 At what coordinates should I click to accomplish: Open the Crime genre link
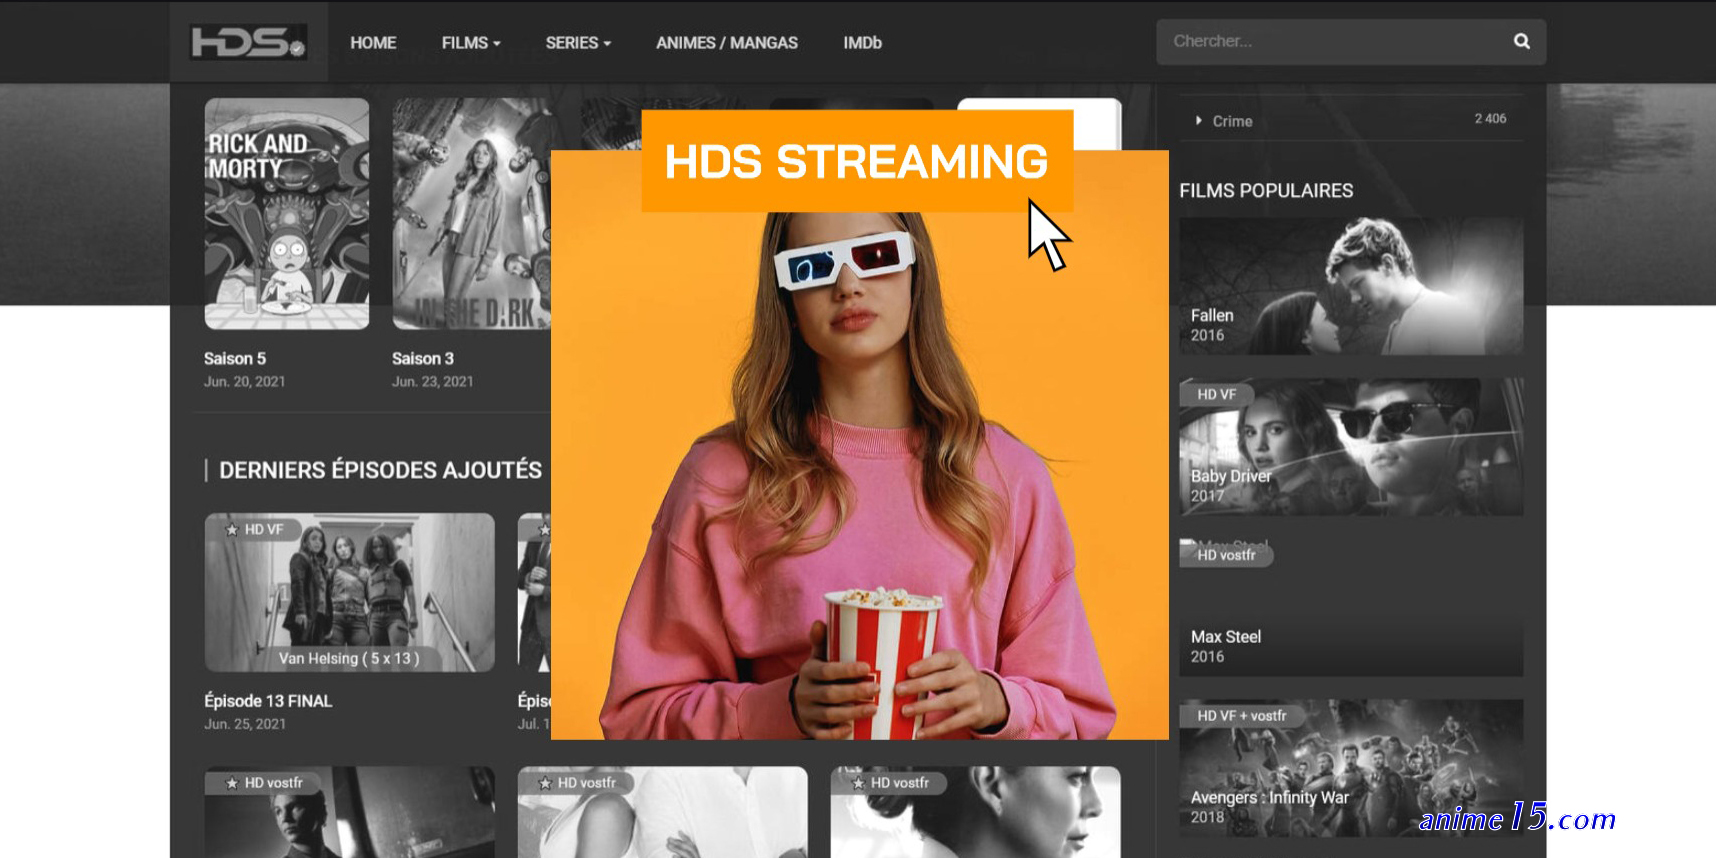(x=1232, y=121)
